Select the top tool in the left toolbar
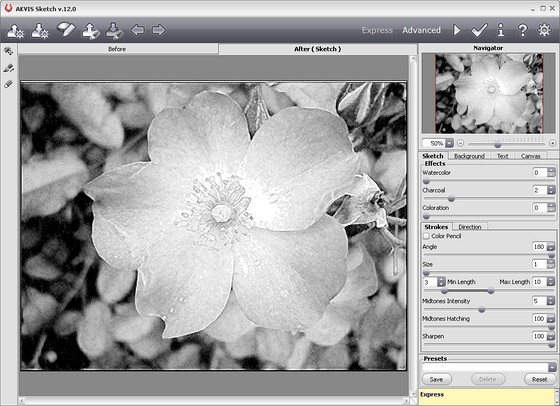 click(x=9, y=51)
